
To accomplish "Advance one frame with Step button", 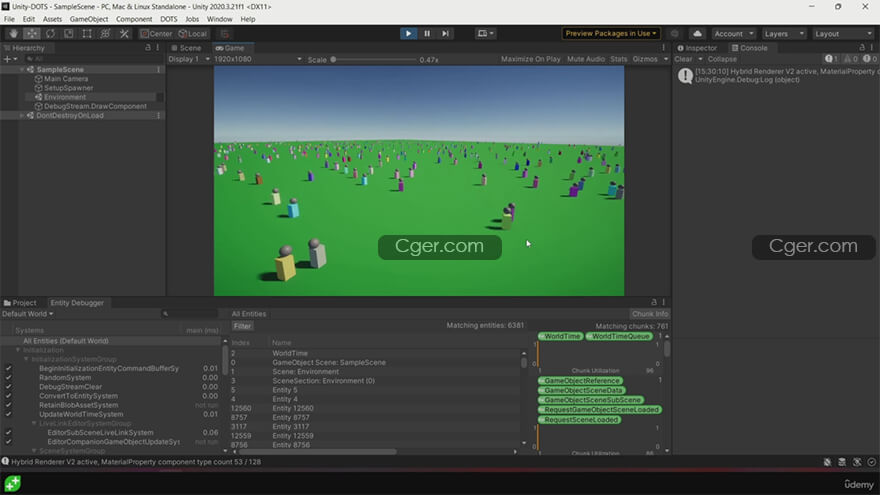I will tap(445, 34).
